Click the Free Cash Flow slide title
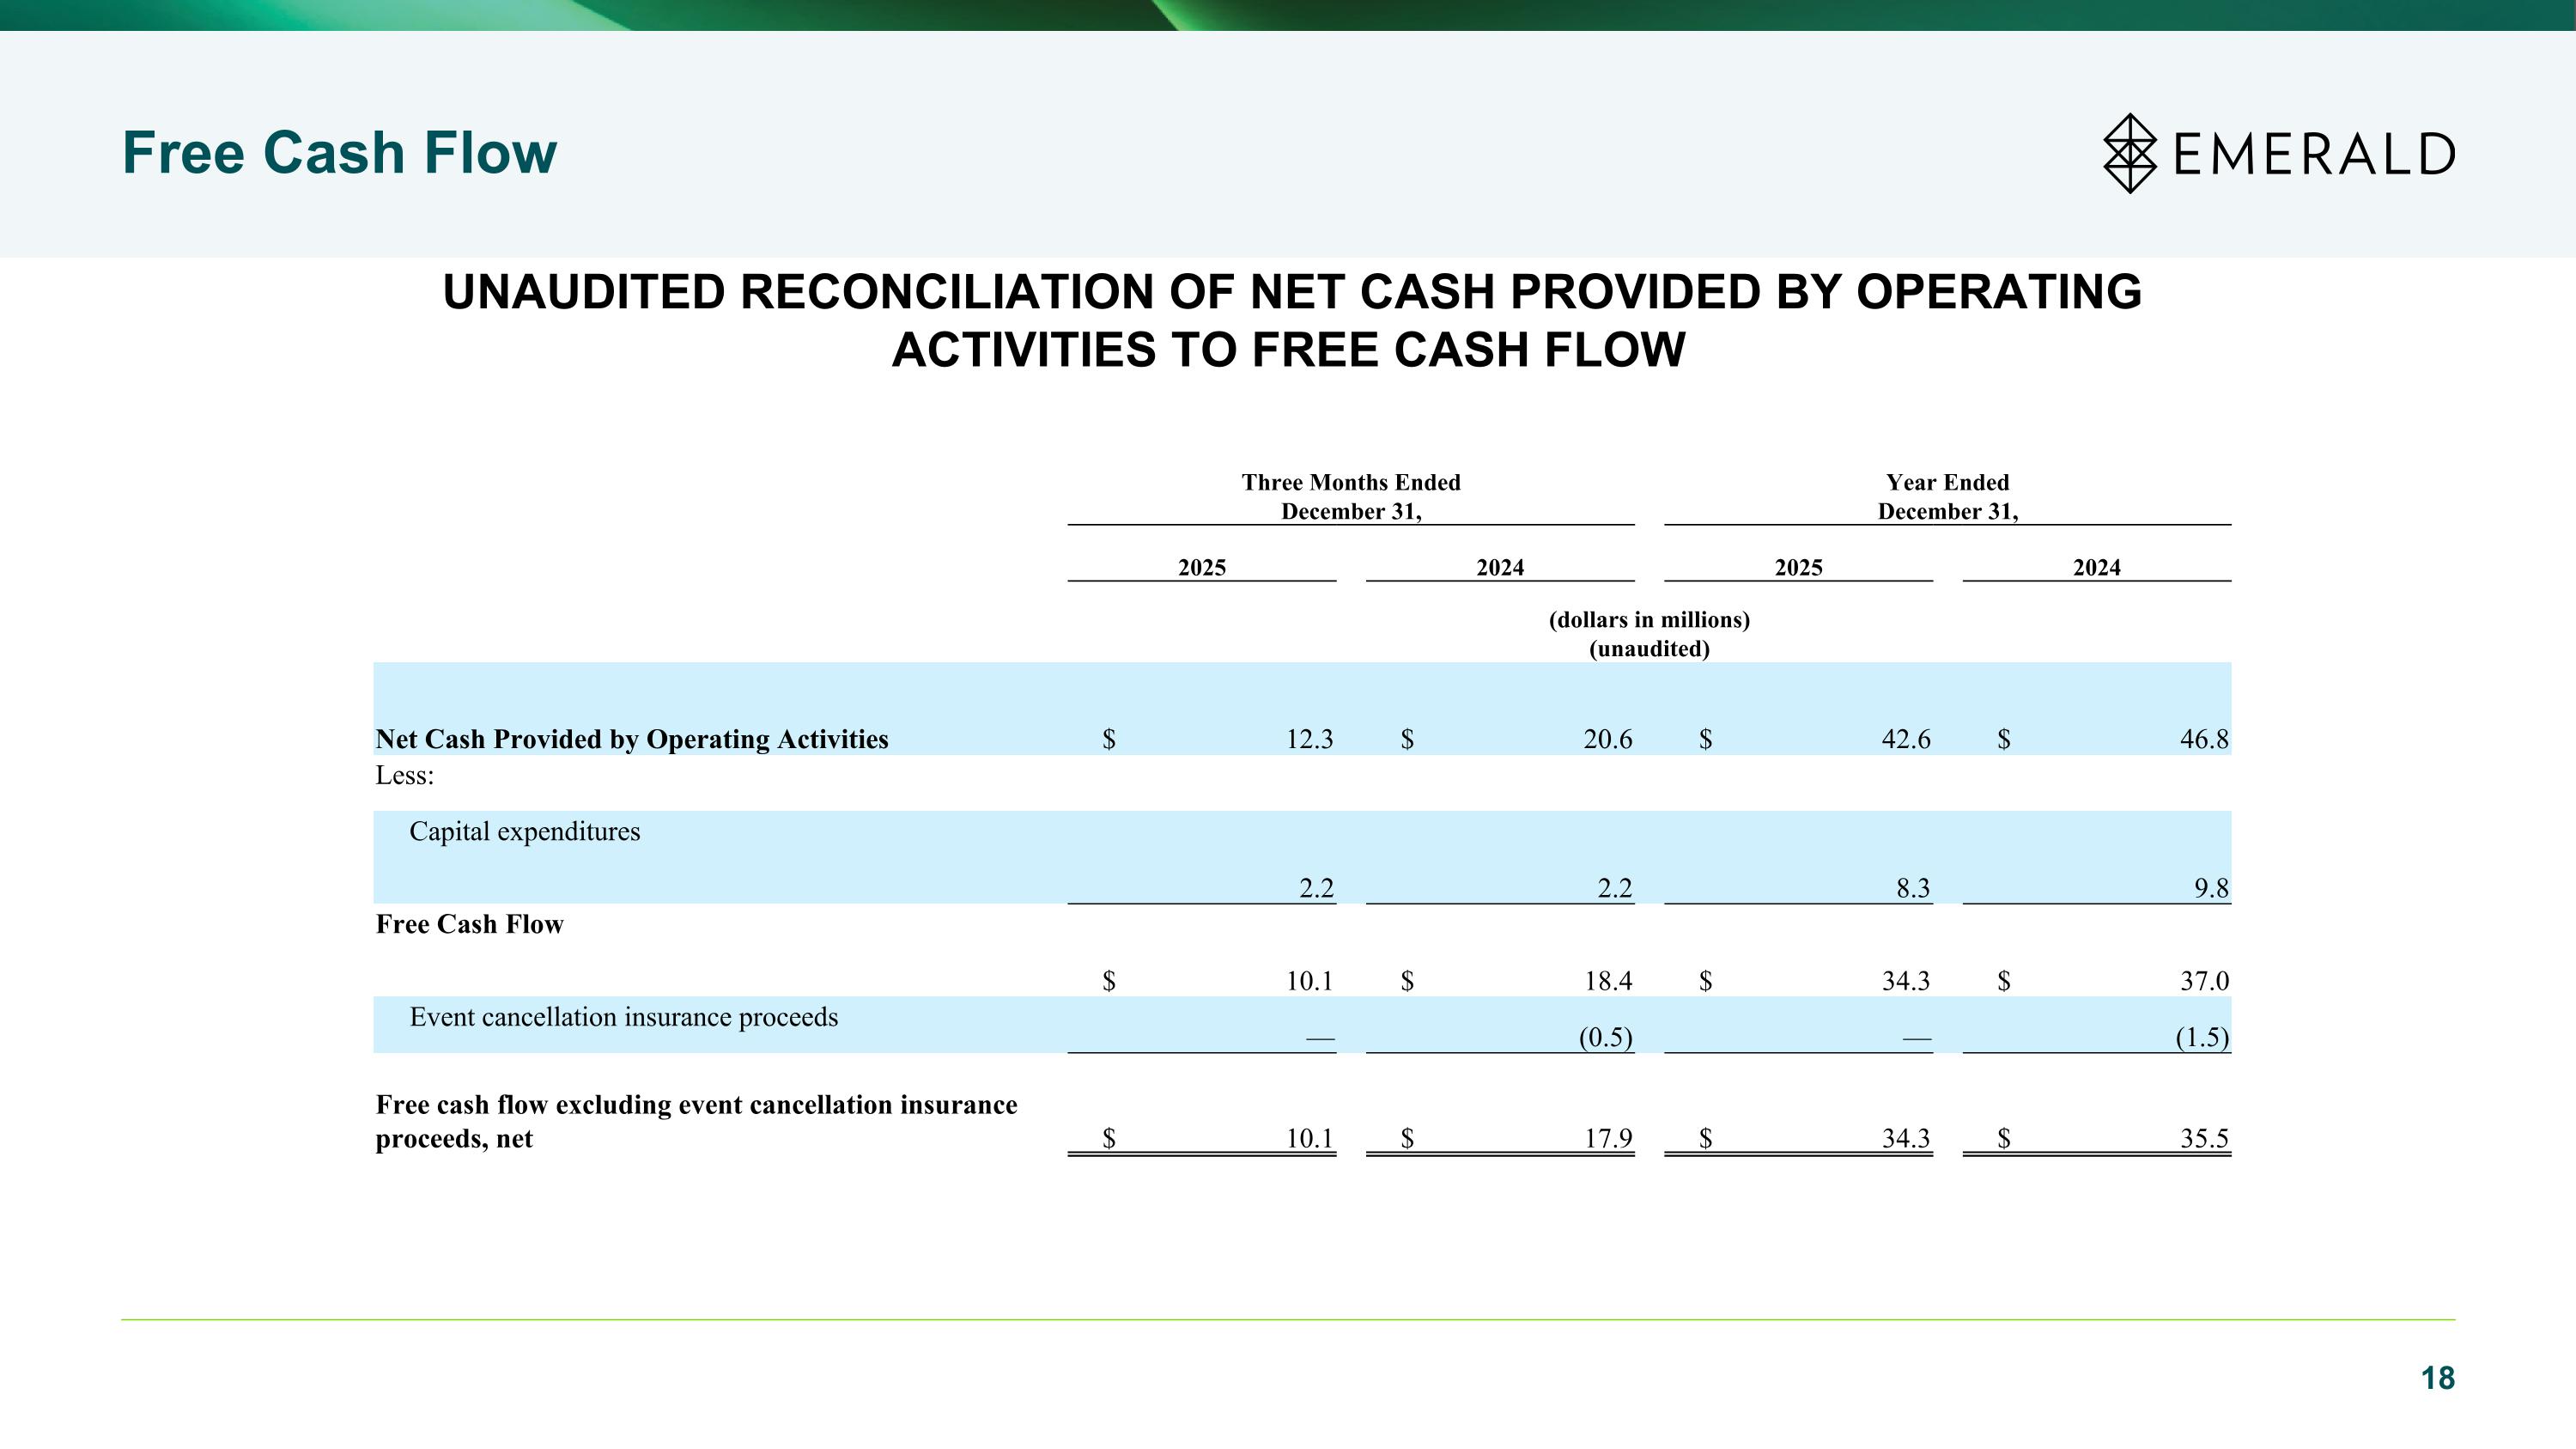The width and height of the screenshot is (2576, 1449). coord(339,153)
